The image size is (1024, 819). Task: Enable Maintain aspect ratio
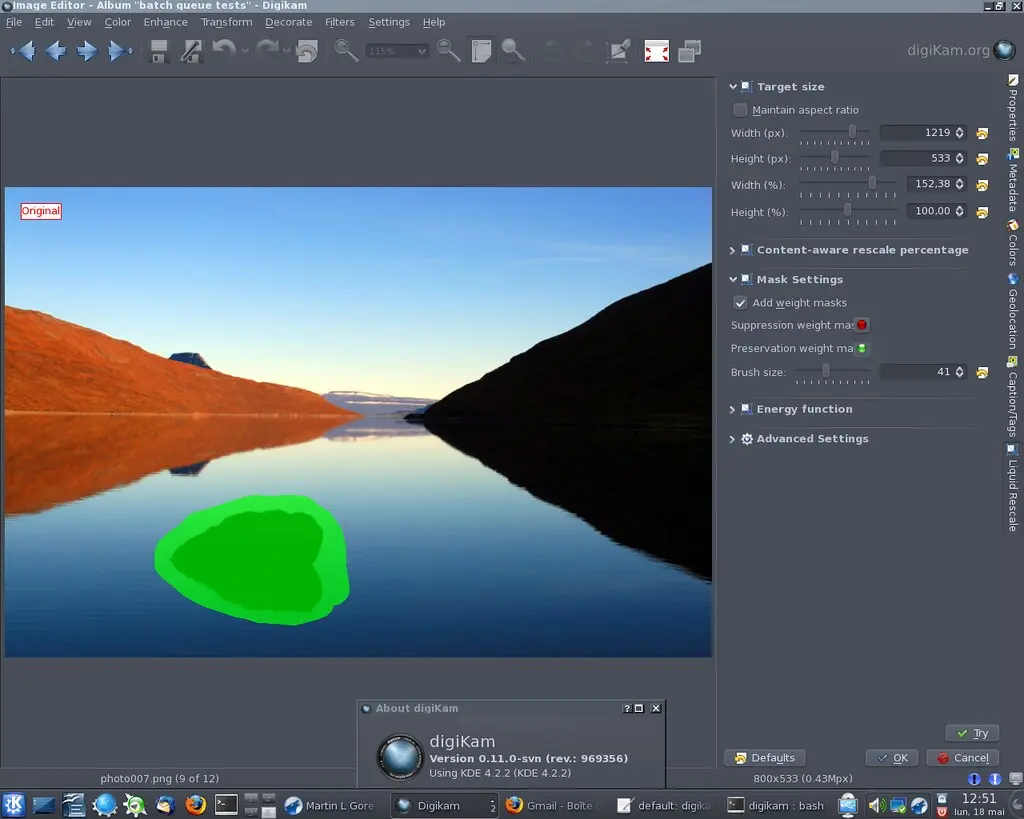click(739, 110)
